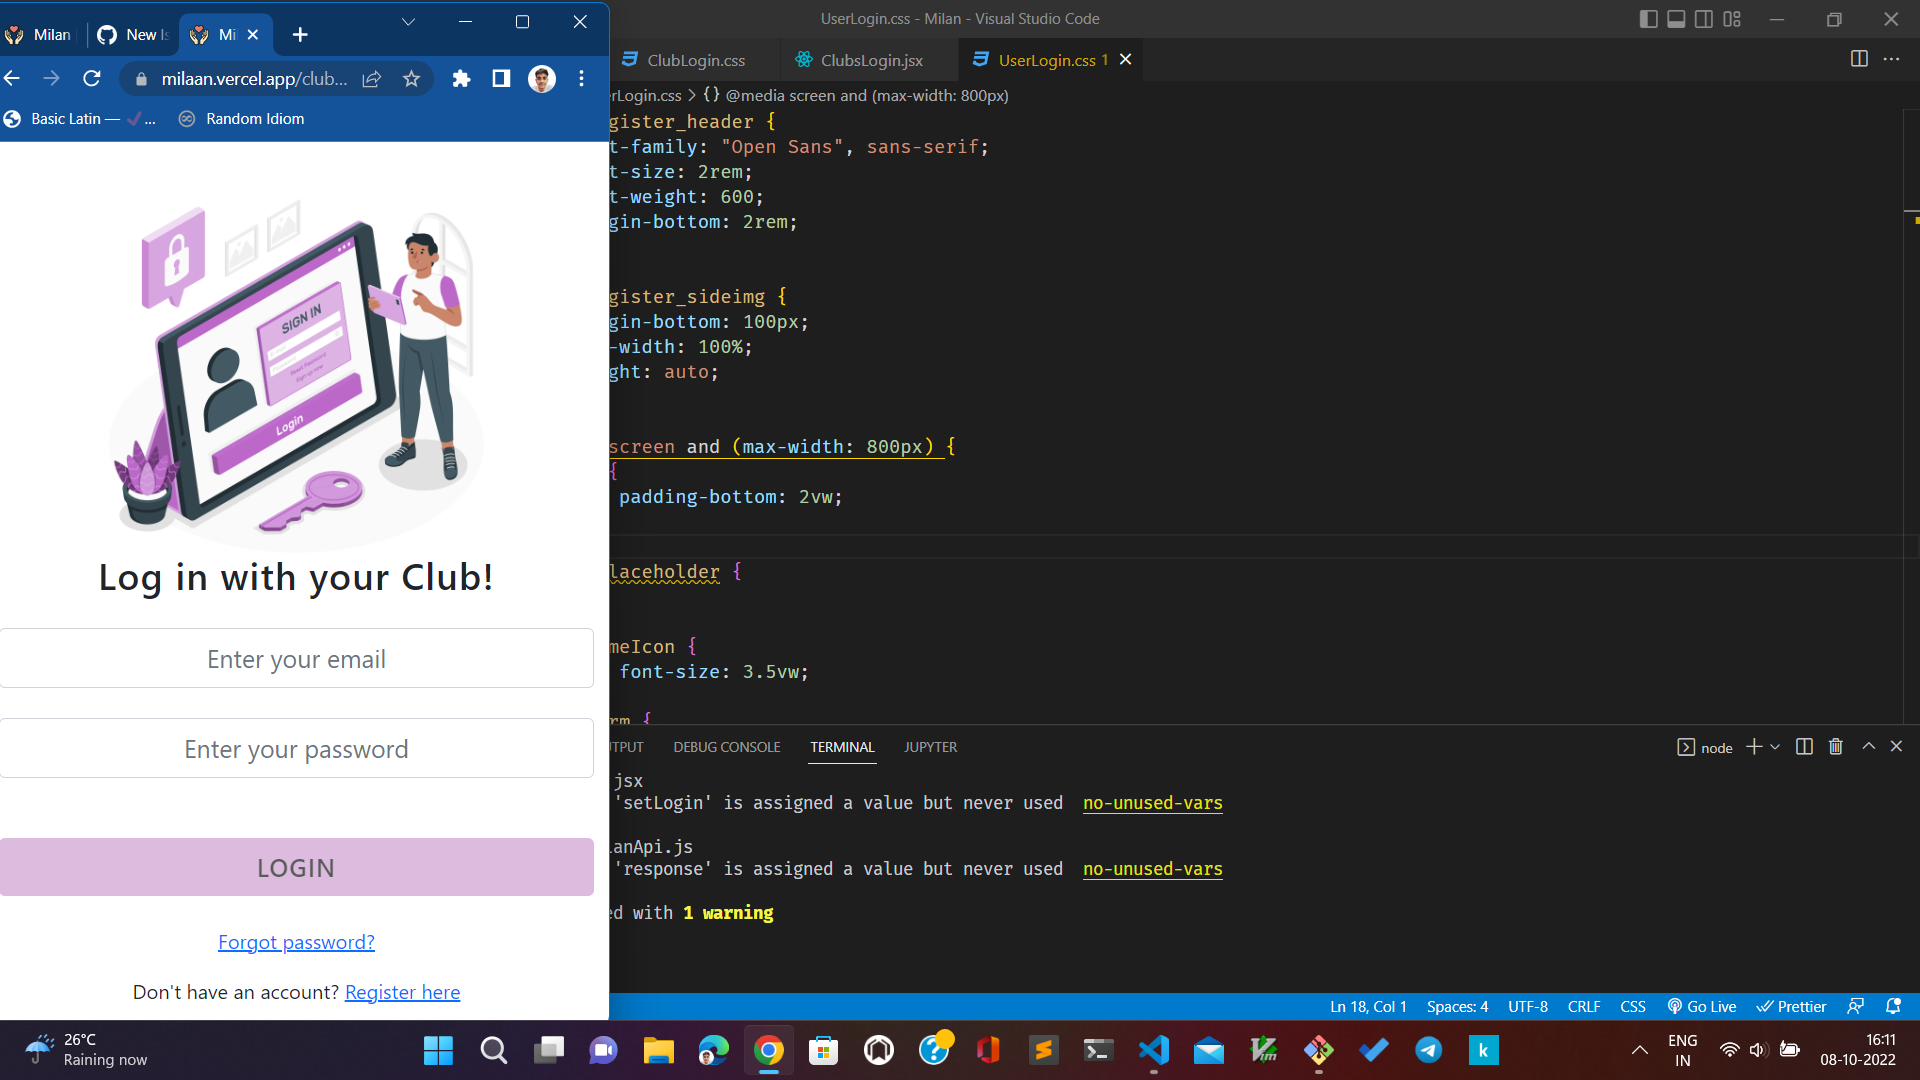Click the Split Editor Right icon
Screen dimensions: 1920x1080
(1858, 59)
